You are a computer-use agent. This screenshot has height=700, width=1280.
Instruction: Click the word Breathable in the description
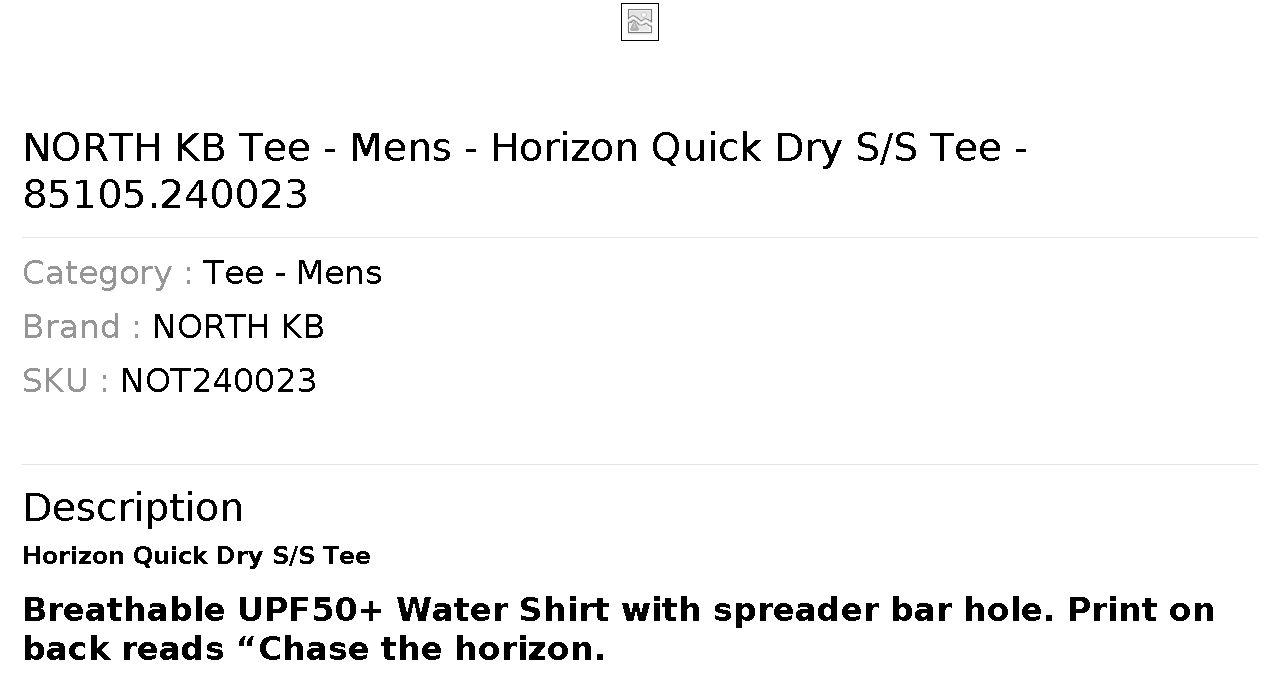[124, 610]
